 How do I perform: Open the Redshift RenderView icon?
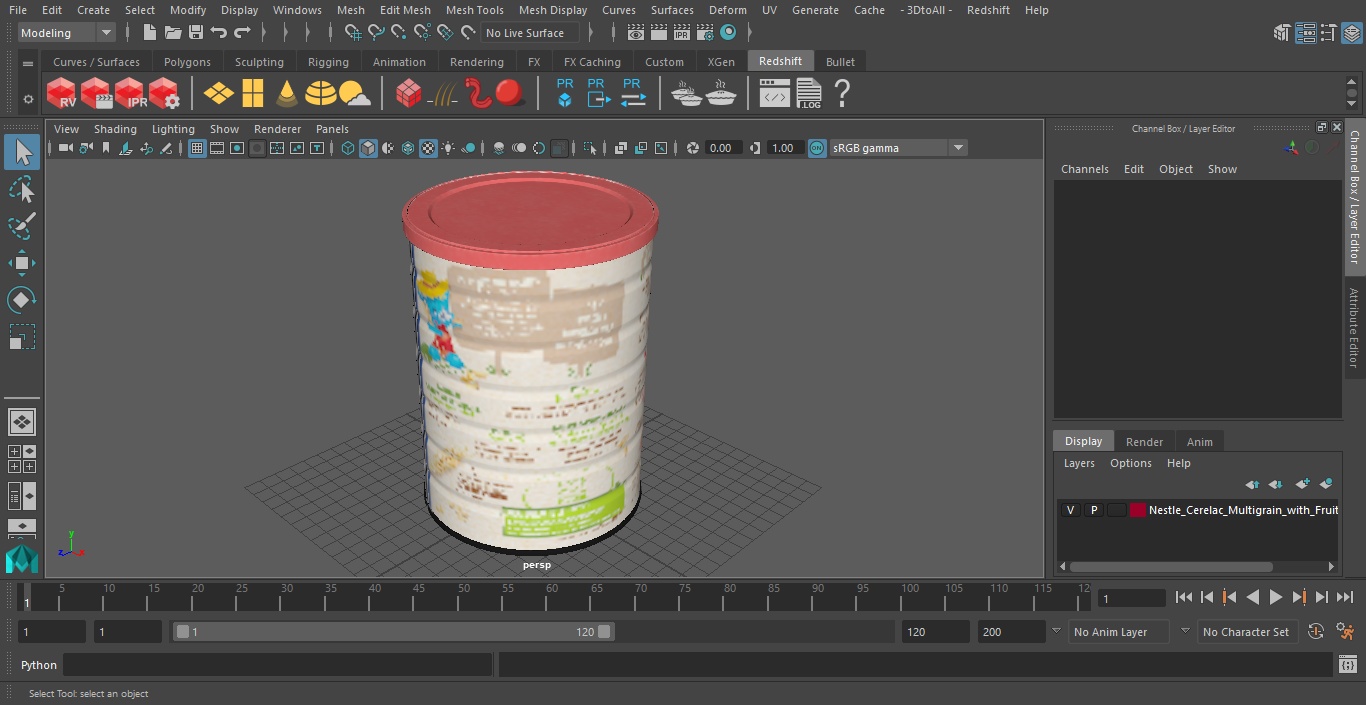click(x=62, y=94)
